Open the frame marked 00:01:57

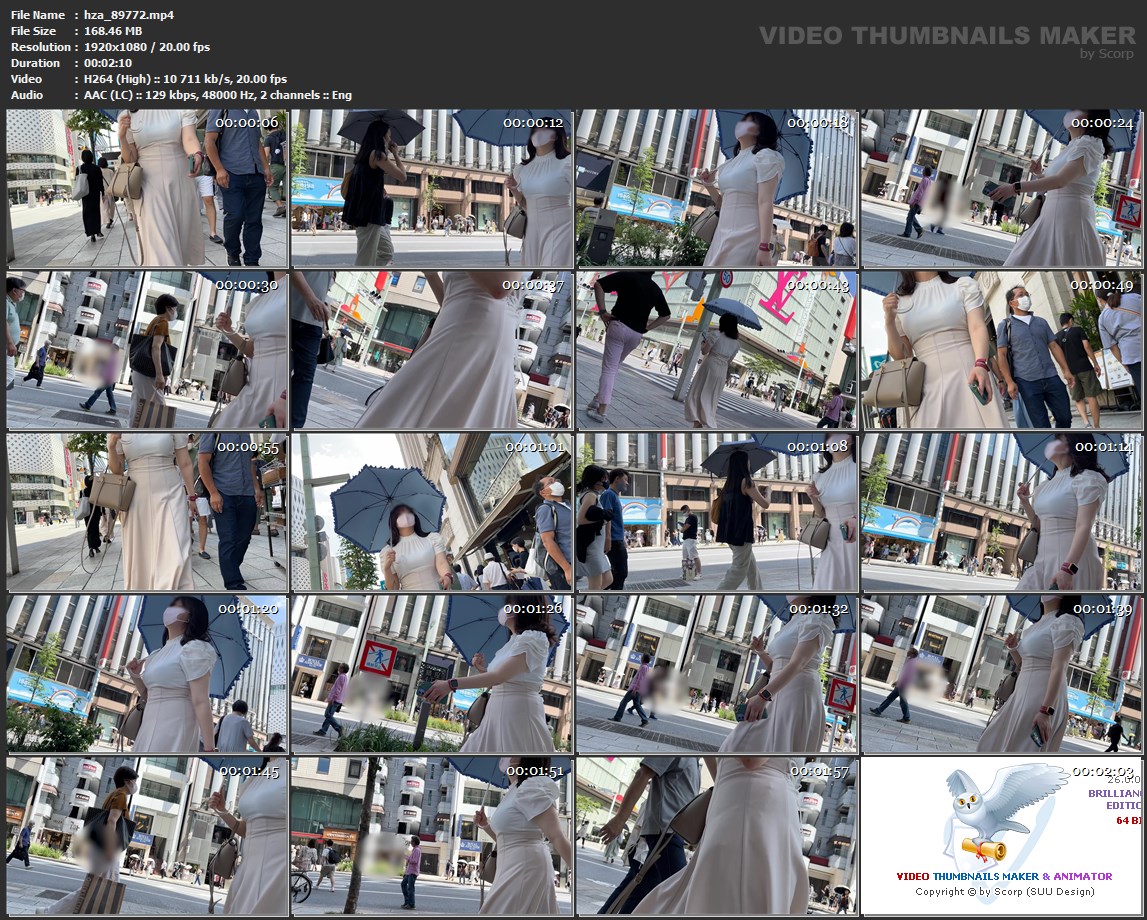pos(716,836)
